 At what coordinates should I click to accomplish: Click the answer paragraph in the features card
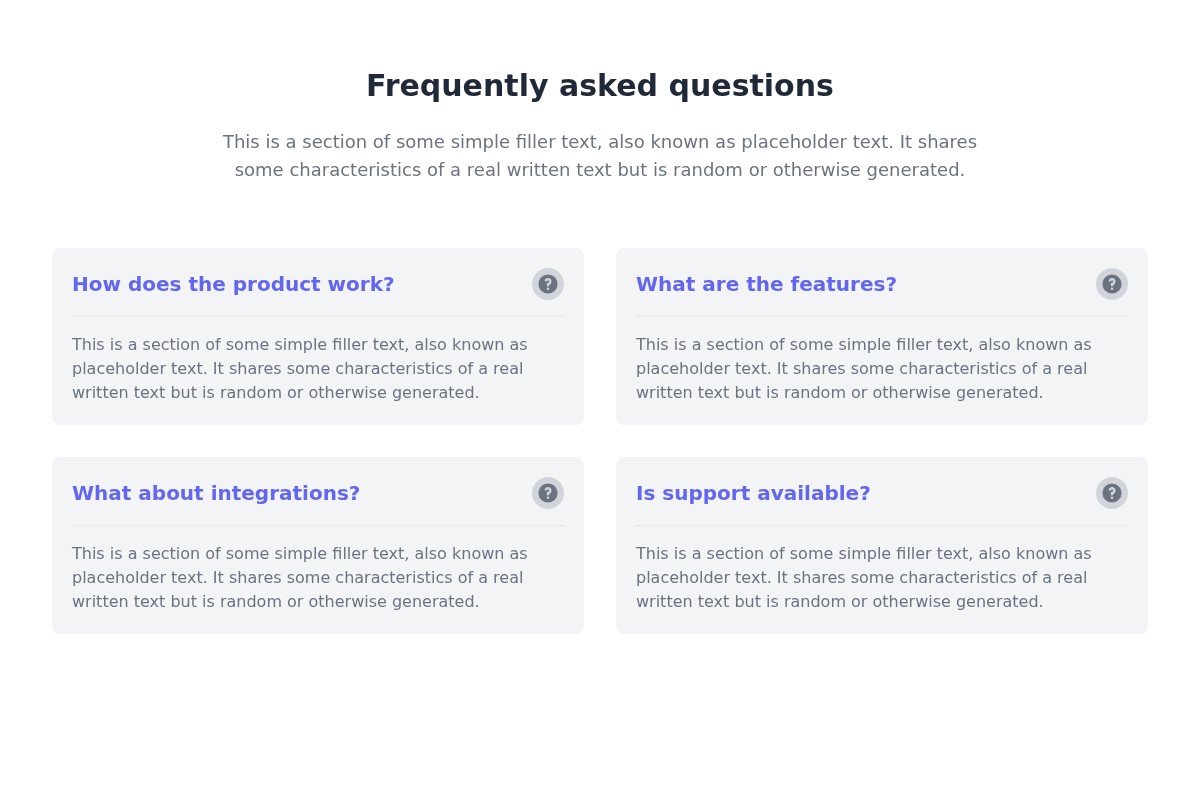coord(864,369)
